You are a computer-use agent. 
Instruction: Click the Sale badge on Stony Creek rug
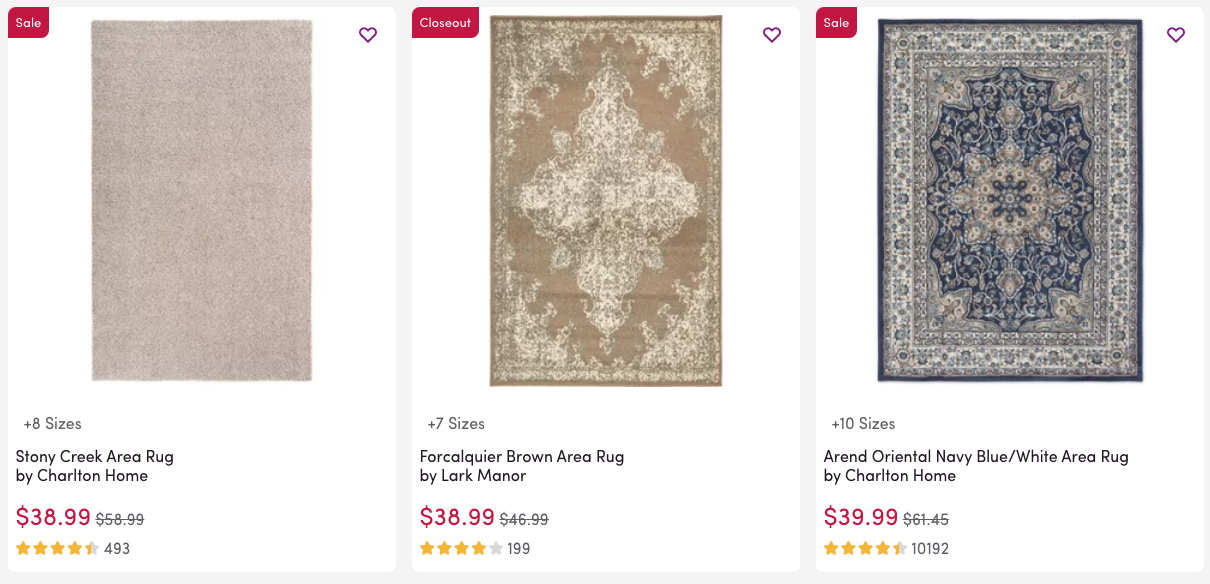tap(28, 23)
